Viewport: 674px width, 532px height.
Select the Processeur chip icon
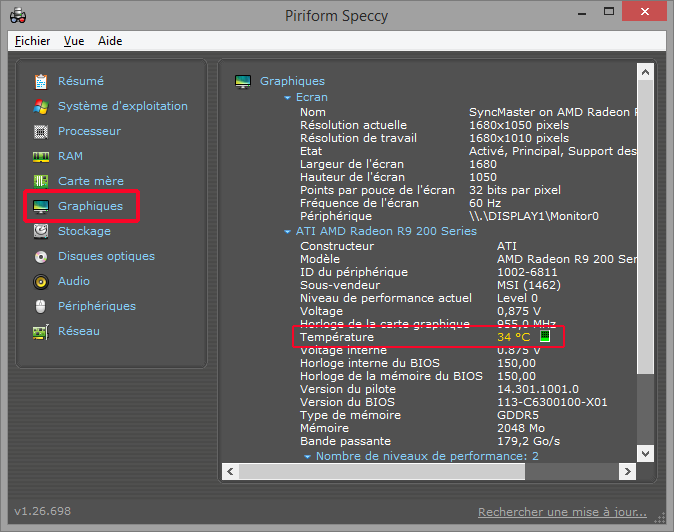(41, 131)
